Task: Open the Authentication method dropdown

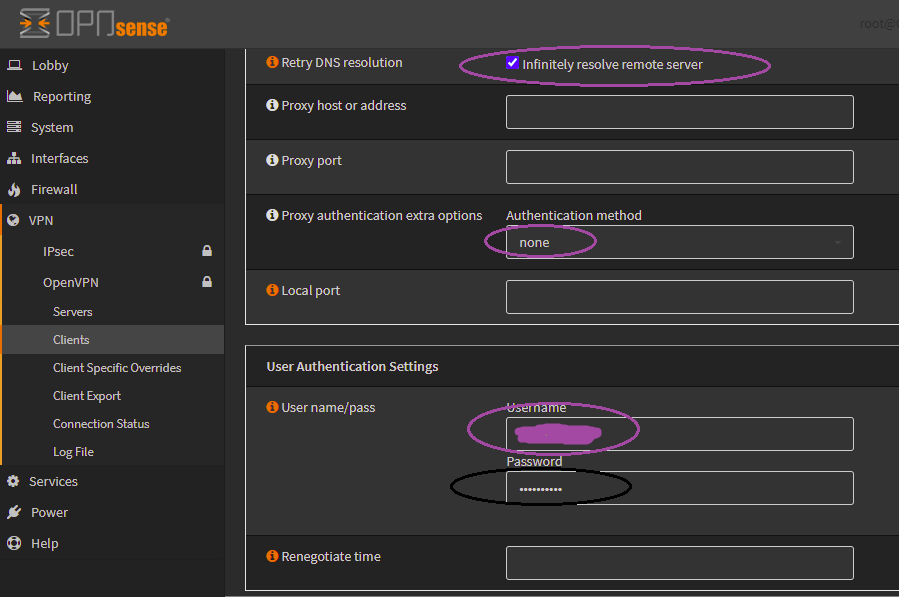Action: [679, 242]
